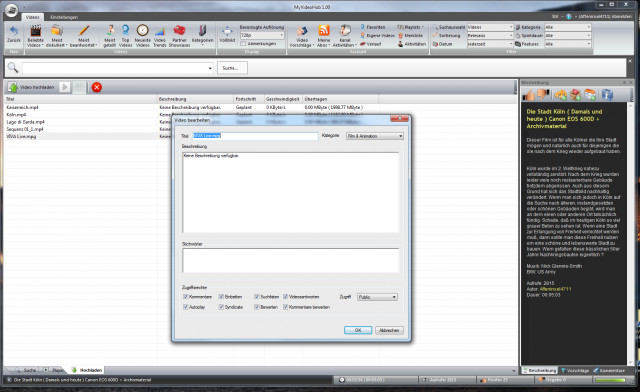Screen dimensions: 640x392
Task: Open Verlauf history
Action: pyautogui.click(x=371, y=44)
